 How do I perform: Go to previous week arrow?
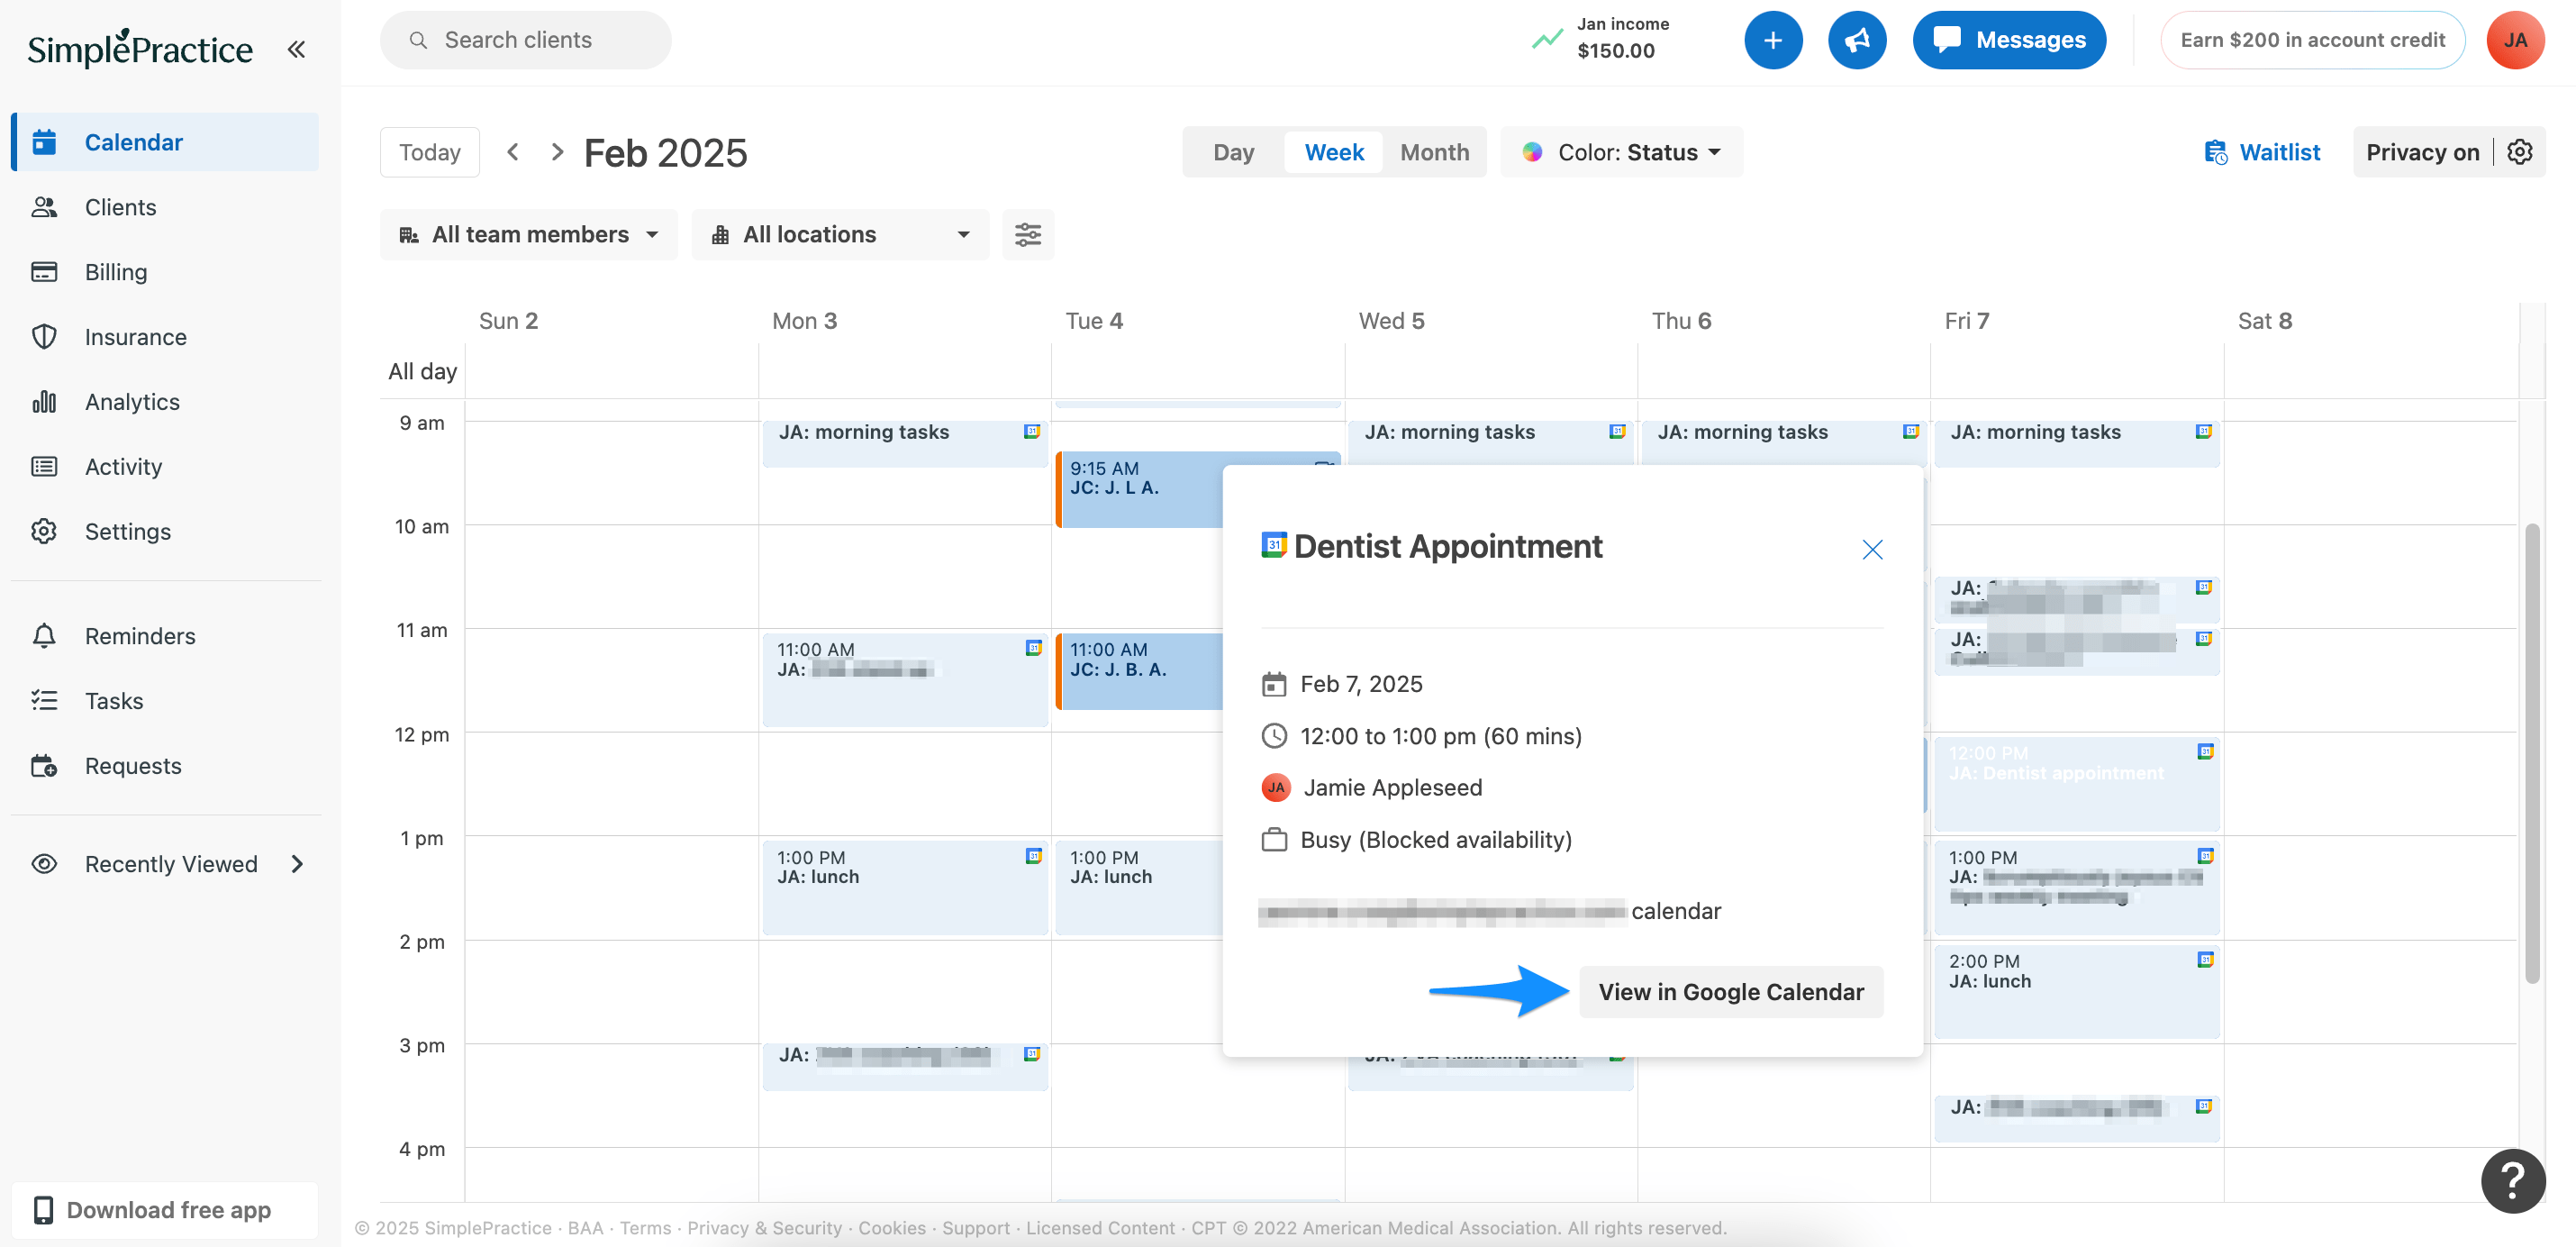513,152
